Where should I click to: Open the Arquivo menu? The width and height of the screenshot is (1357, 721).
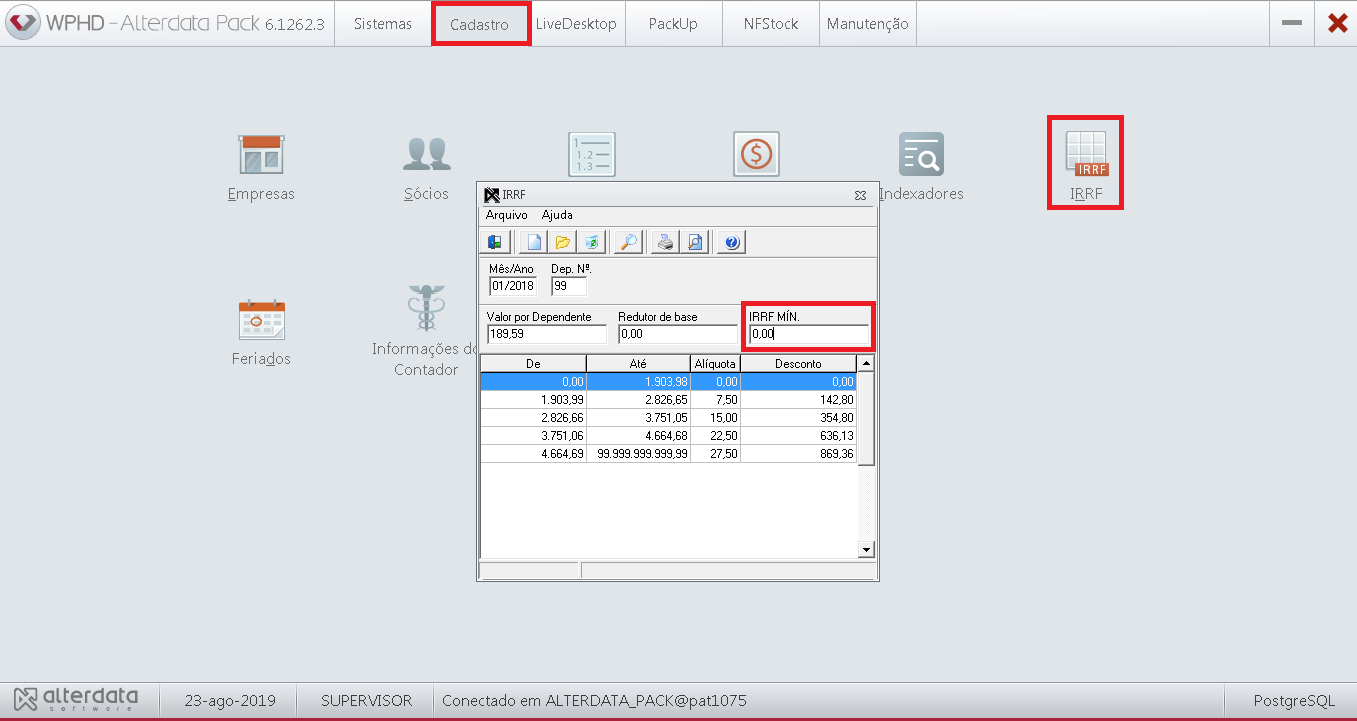pos(506,215)
